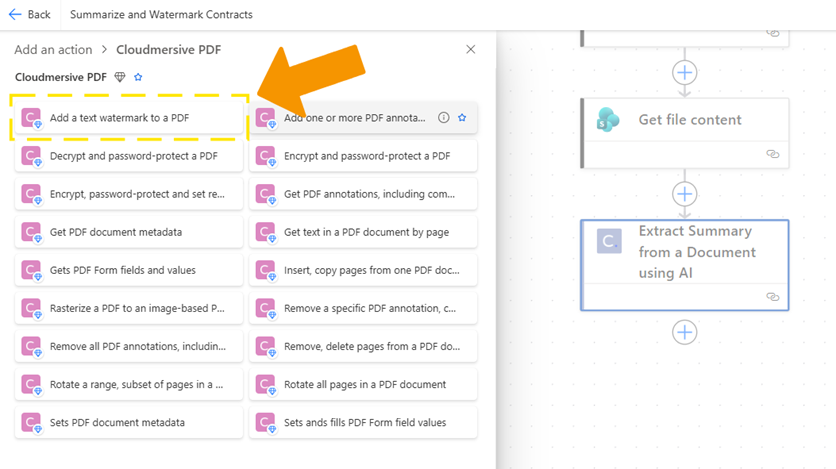The width and height of the screenshot is (836, 469).
Task: Star the 'Add one or more PDF annota...' action
Action: point(462,118)
